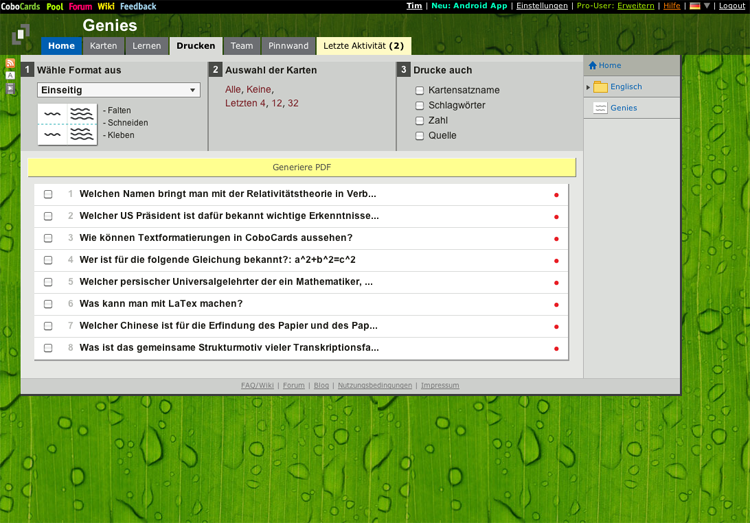Click the German flag language icon
The image size is (750, 523).
[x=695, y=6]
